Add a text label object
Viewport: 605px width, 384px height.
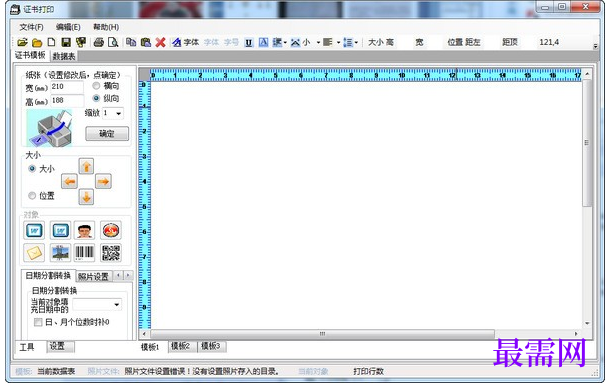pyautogui.click(x=34, y=230)
